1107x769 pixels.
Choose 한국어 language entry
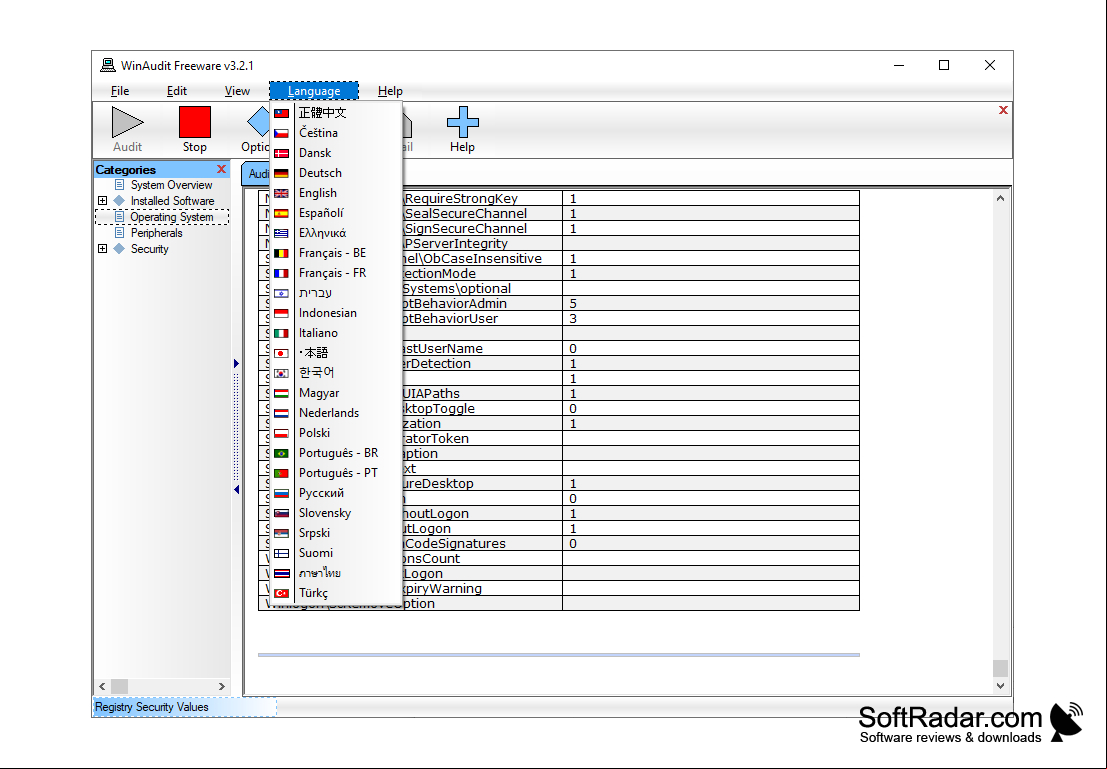tap(336, 373)
